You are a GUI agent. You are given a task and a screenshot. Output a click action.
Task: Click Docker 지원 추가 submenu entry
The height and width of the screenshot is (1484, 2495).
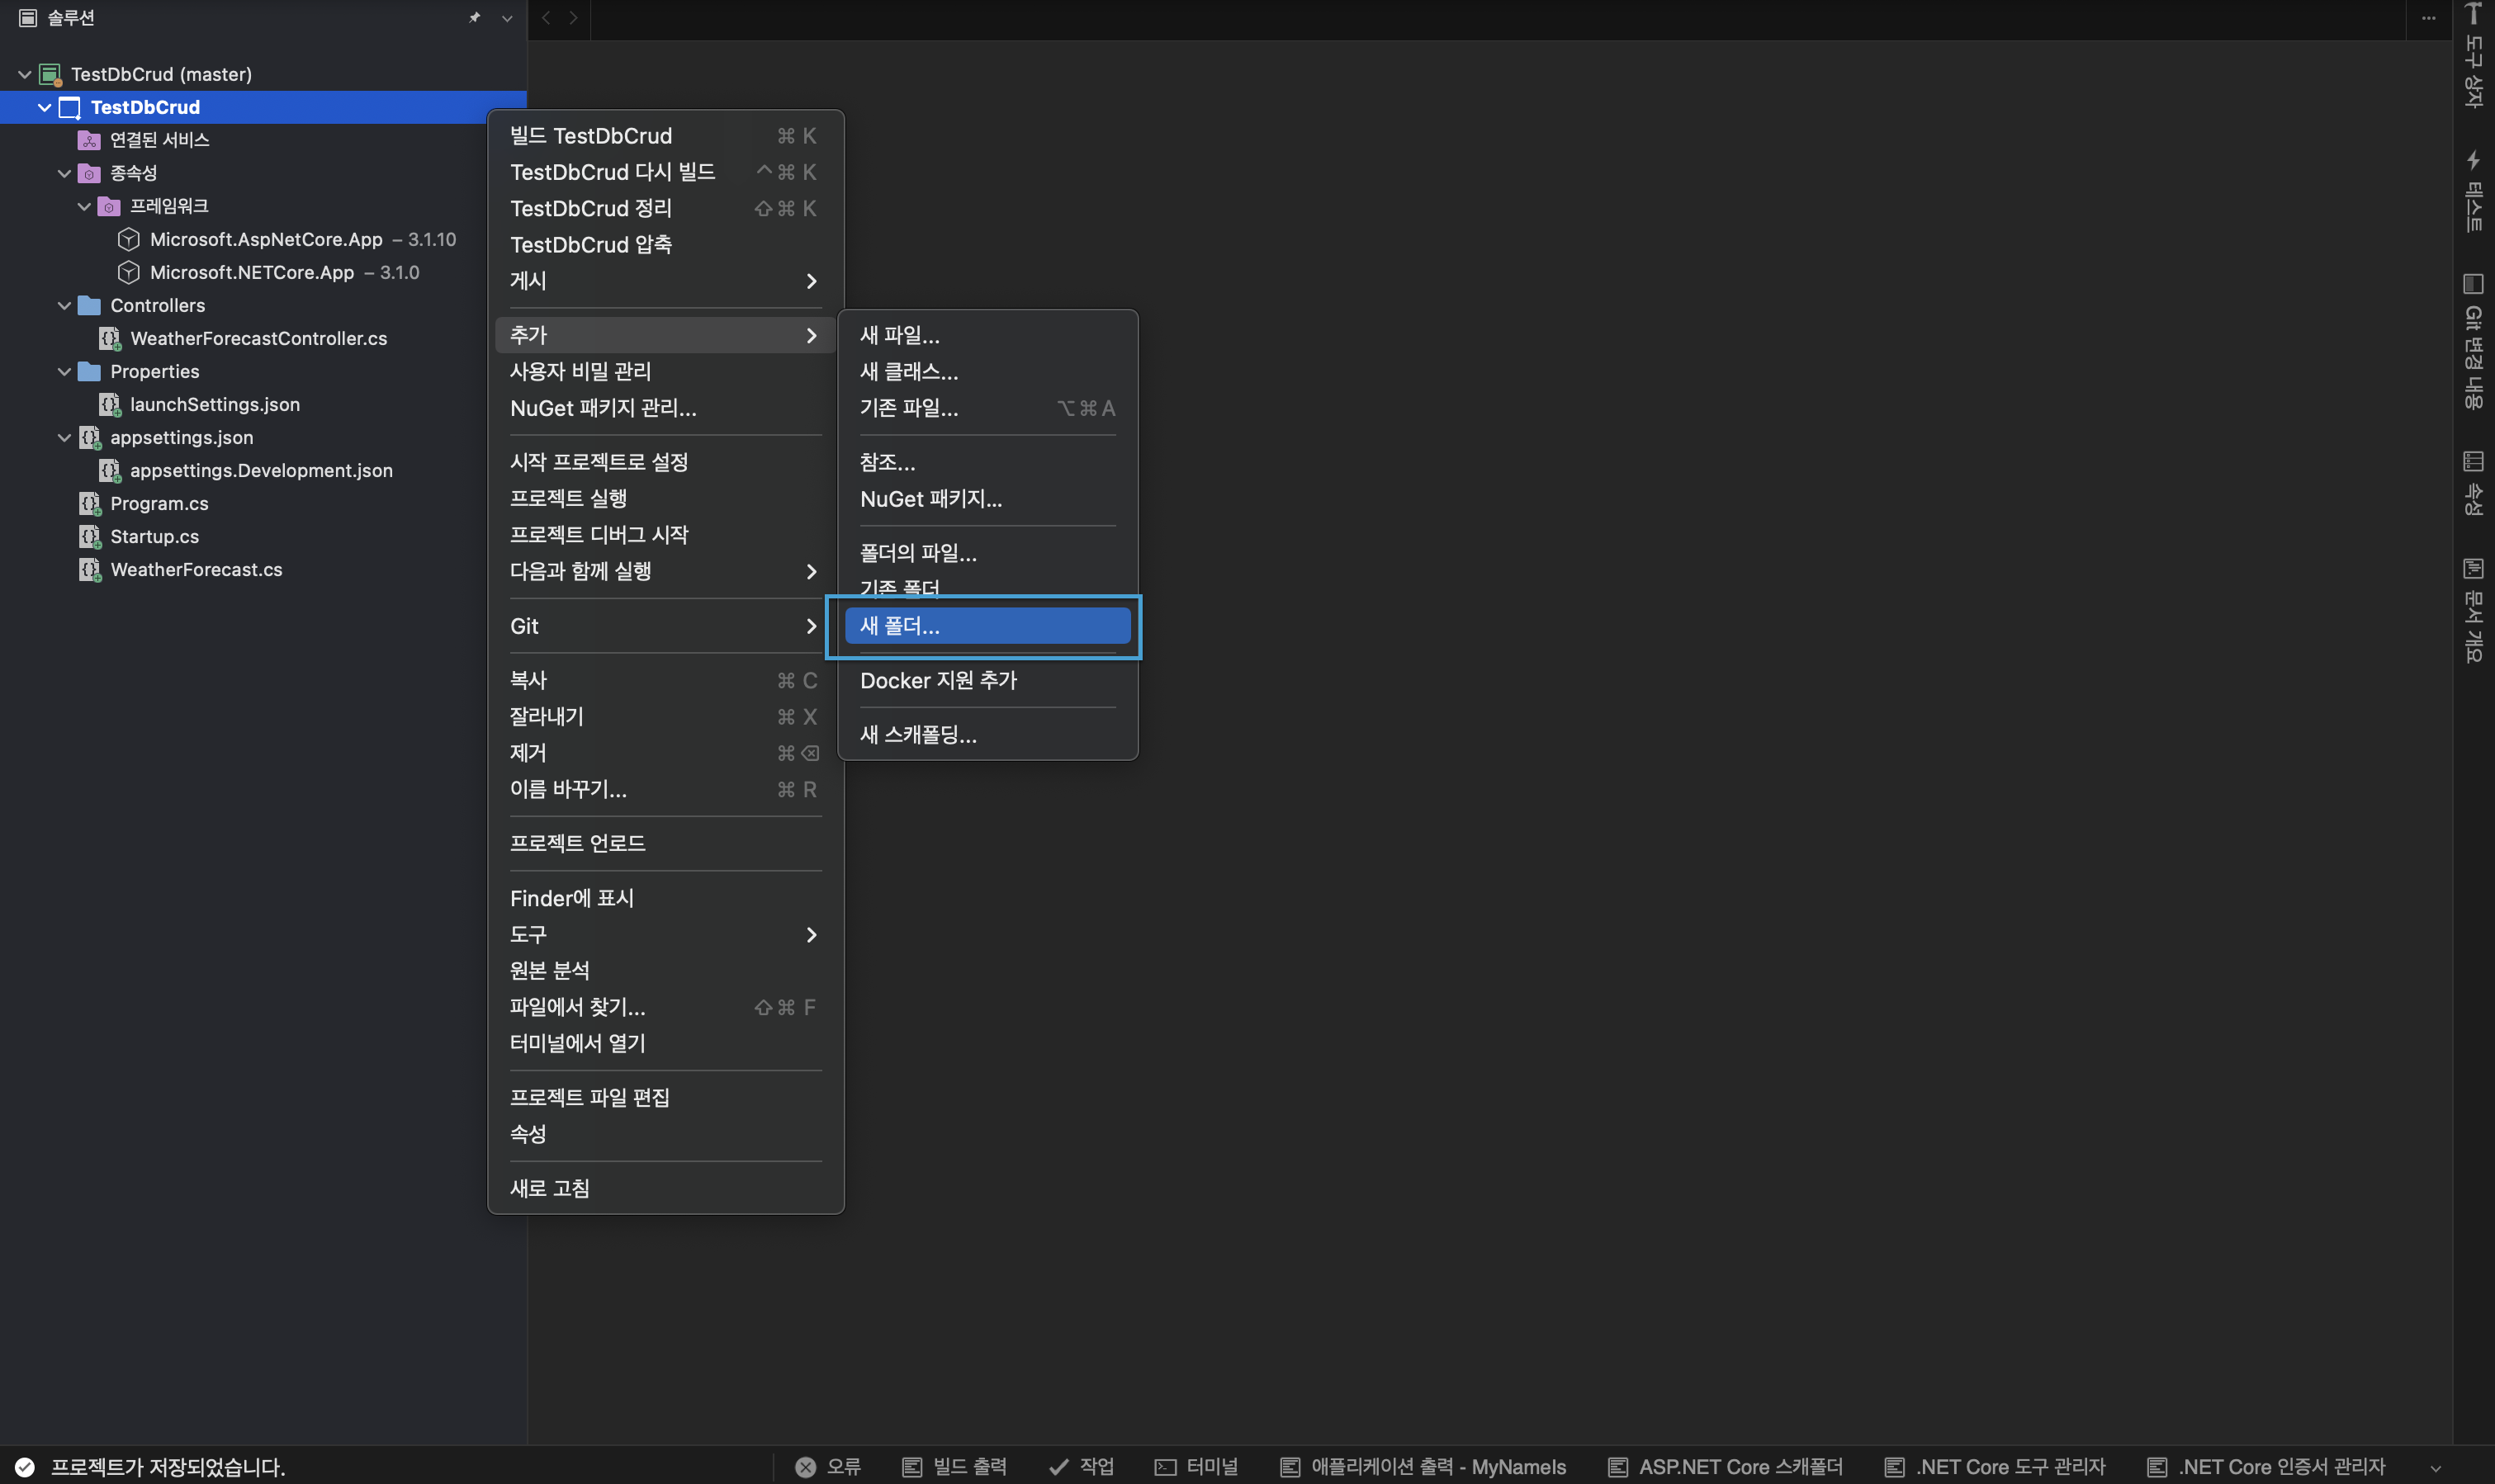938,680
